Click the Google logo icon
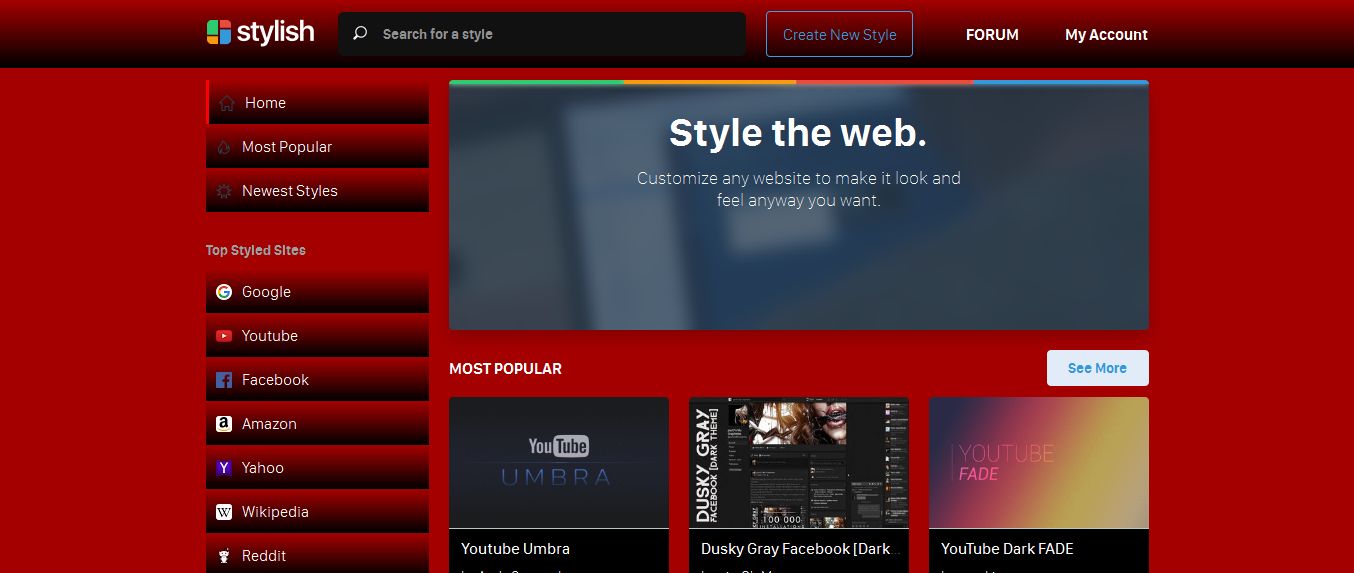The image size is (1354, 573). point(224,292)
